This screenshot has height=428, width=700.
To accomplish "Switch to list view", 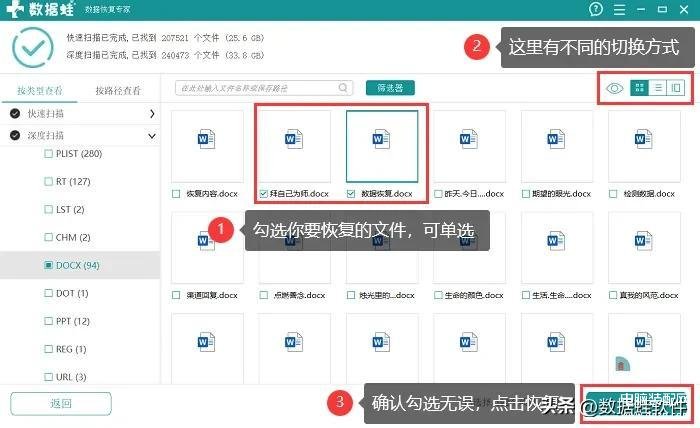I will point(658,88).
